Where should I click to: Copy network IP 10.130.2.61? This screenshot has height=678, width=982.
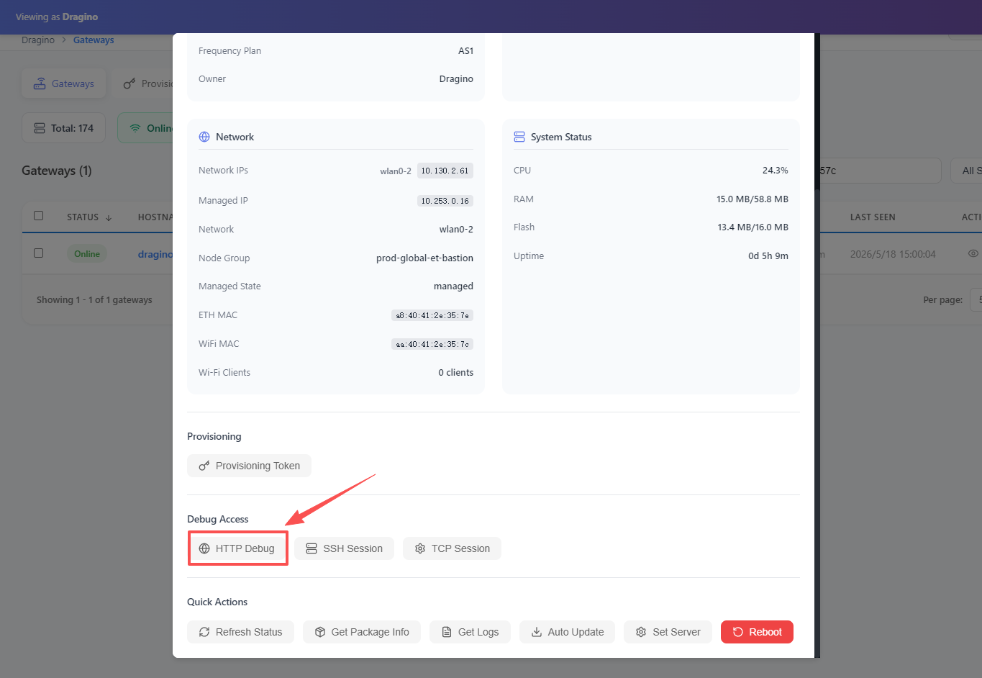pyautogui.click(x=445, y=170)
